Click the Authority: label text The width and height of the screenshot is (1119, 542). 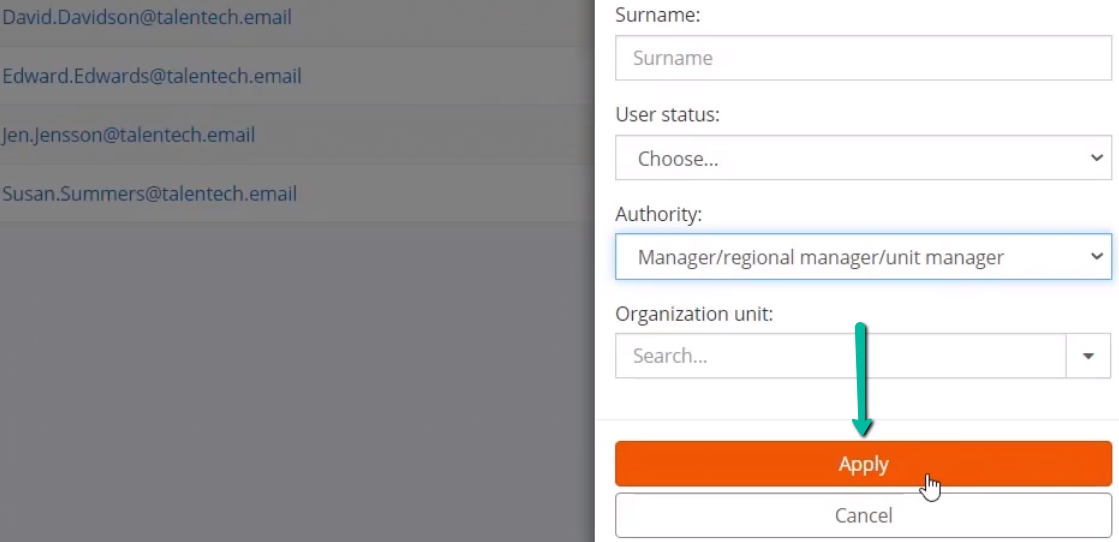click(x=658, y=214)
